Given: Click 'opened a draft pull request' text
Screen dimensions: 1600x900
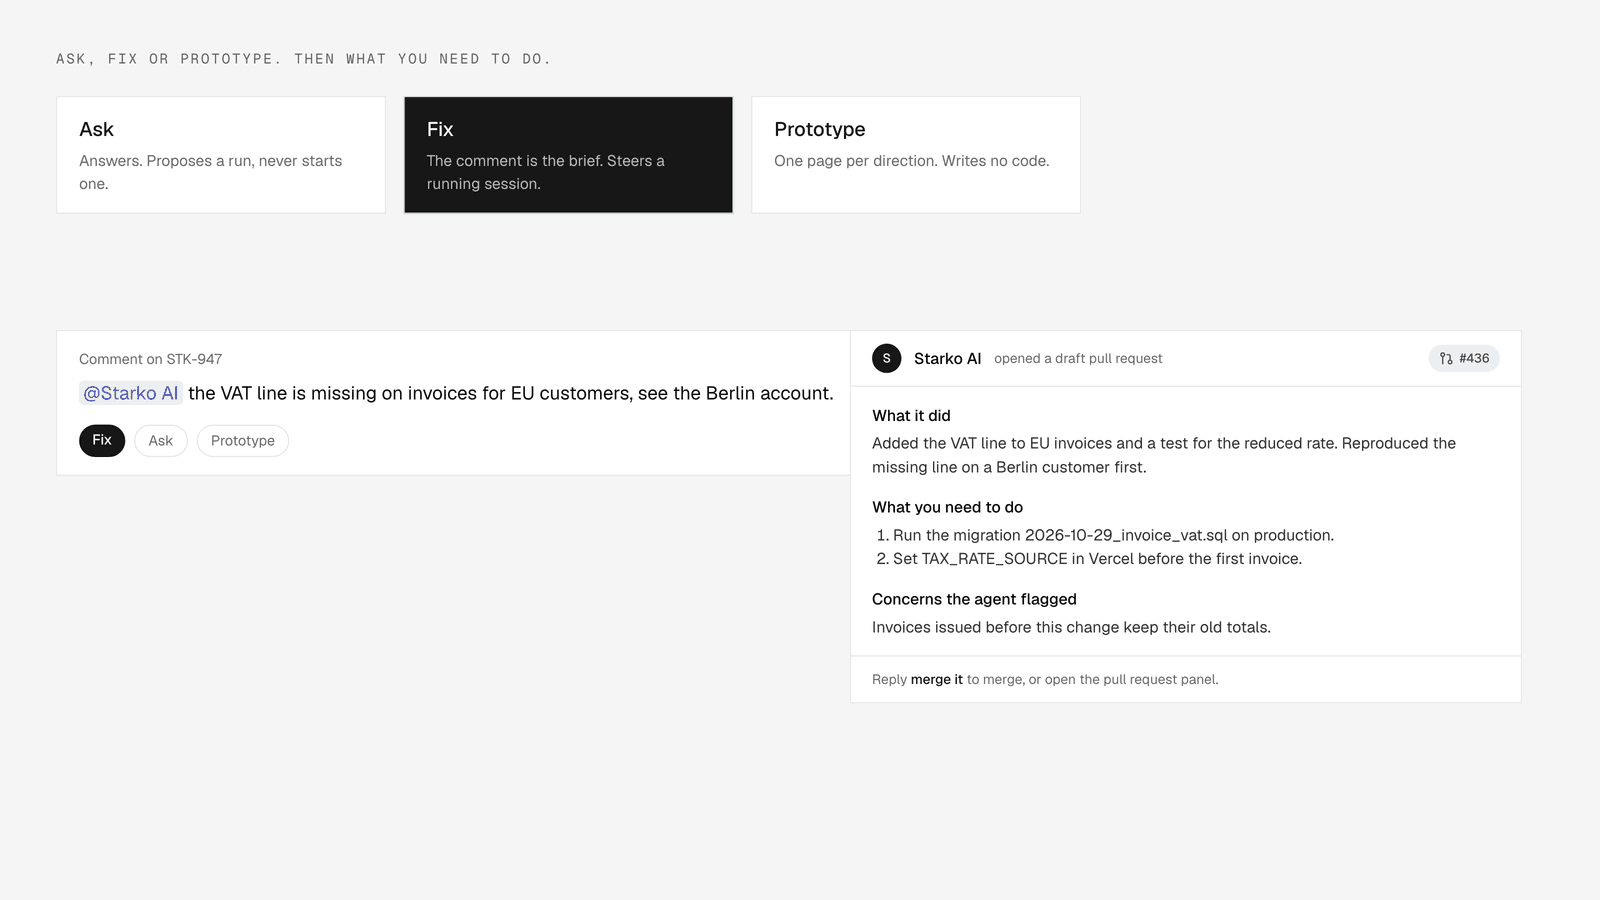Looking at the screenshot, I should pos(1078,359).
